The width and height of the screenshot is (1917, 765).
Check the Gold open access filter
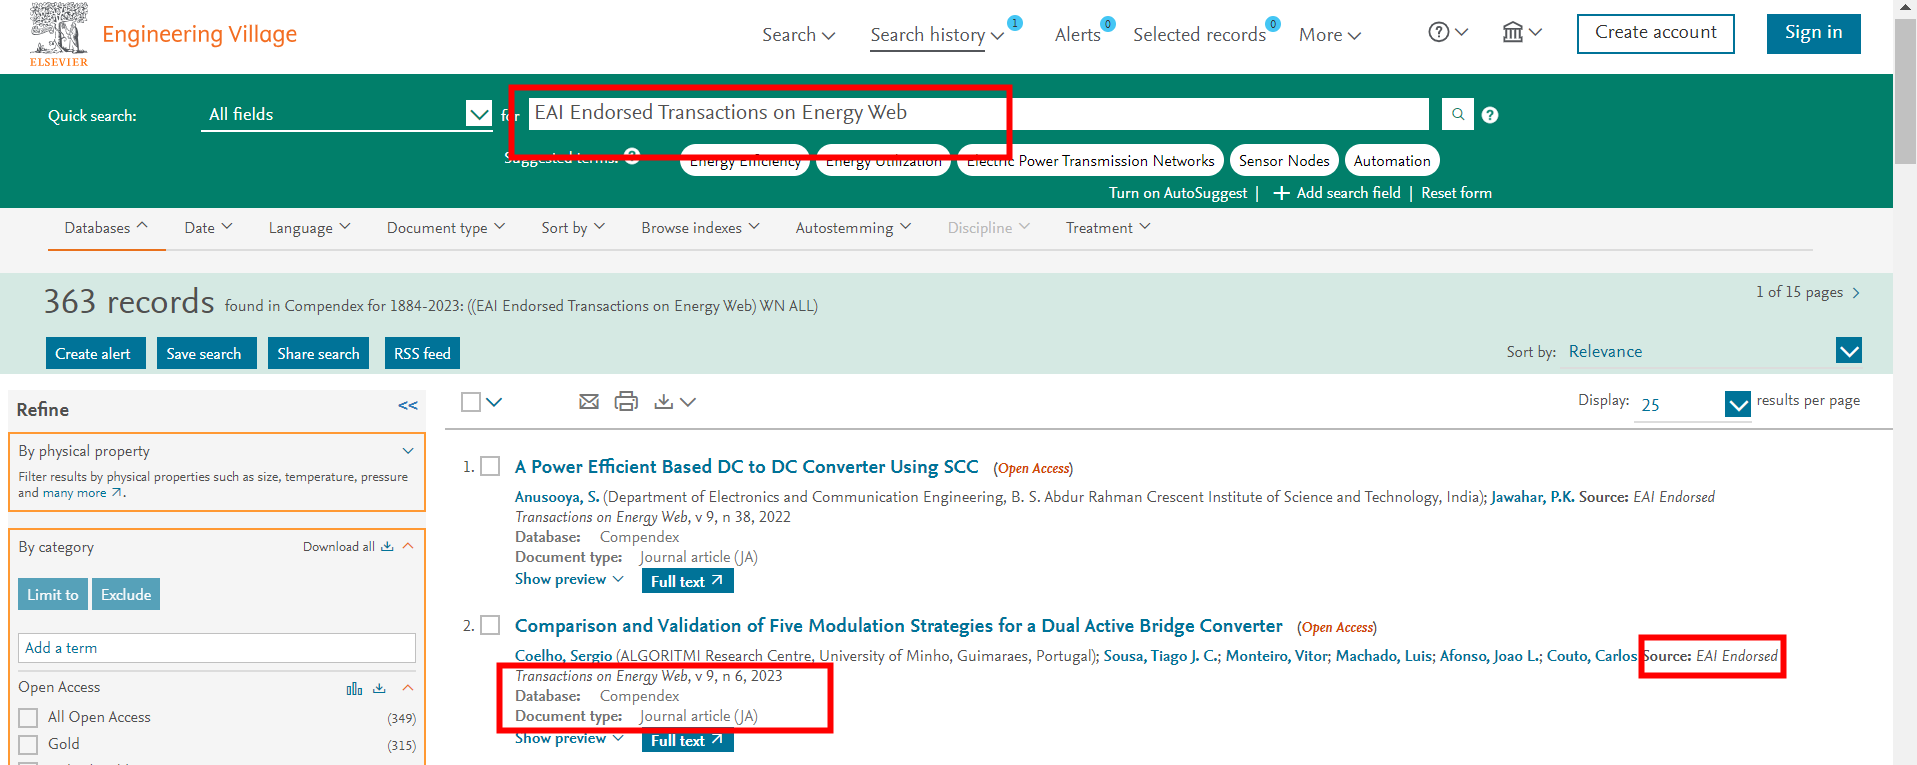pos(29,744)
